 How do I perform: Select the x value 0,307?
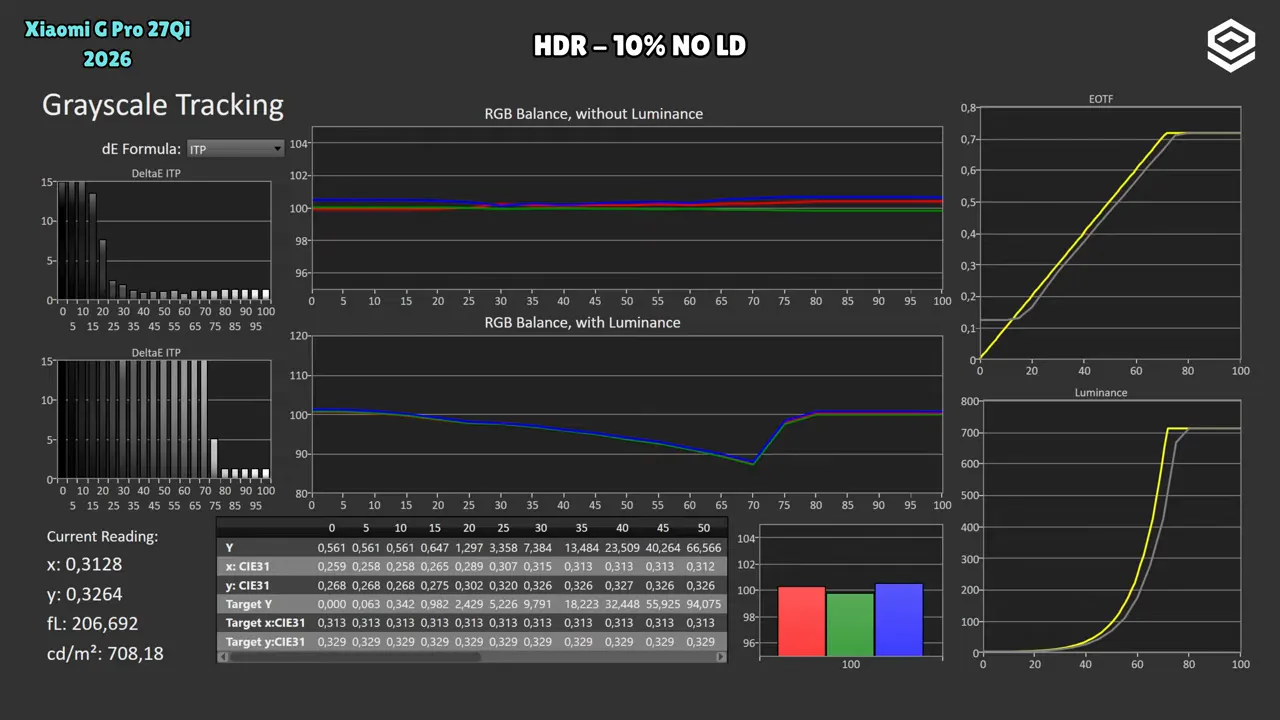pyautogui.click(x=502, y=566)
